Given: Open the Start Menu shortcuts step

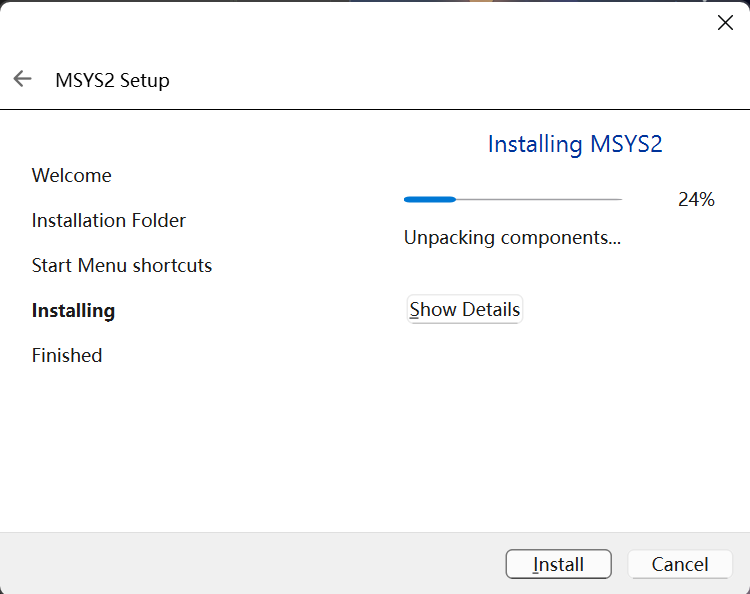Looking at the screenshot, I should click(122, 265).
